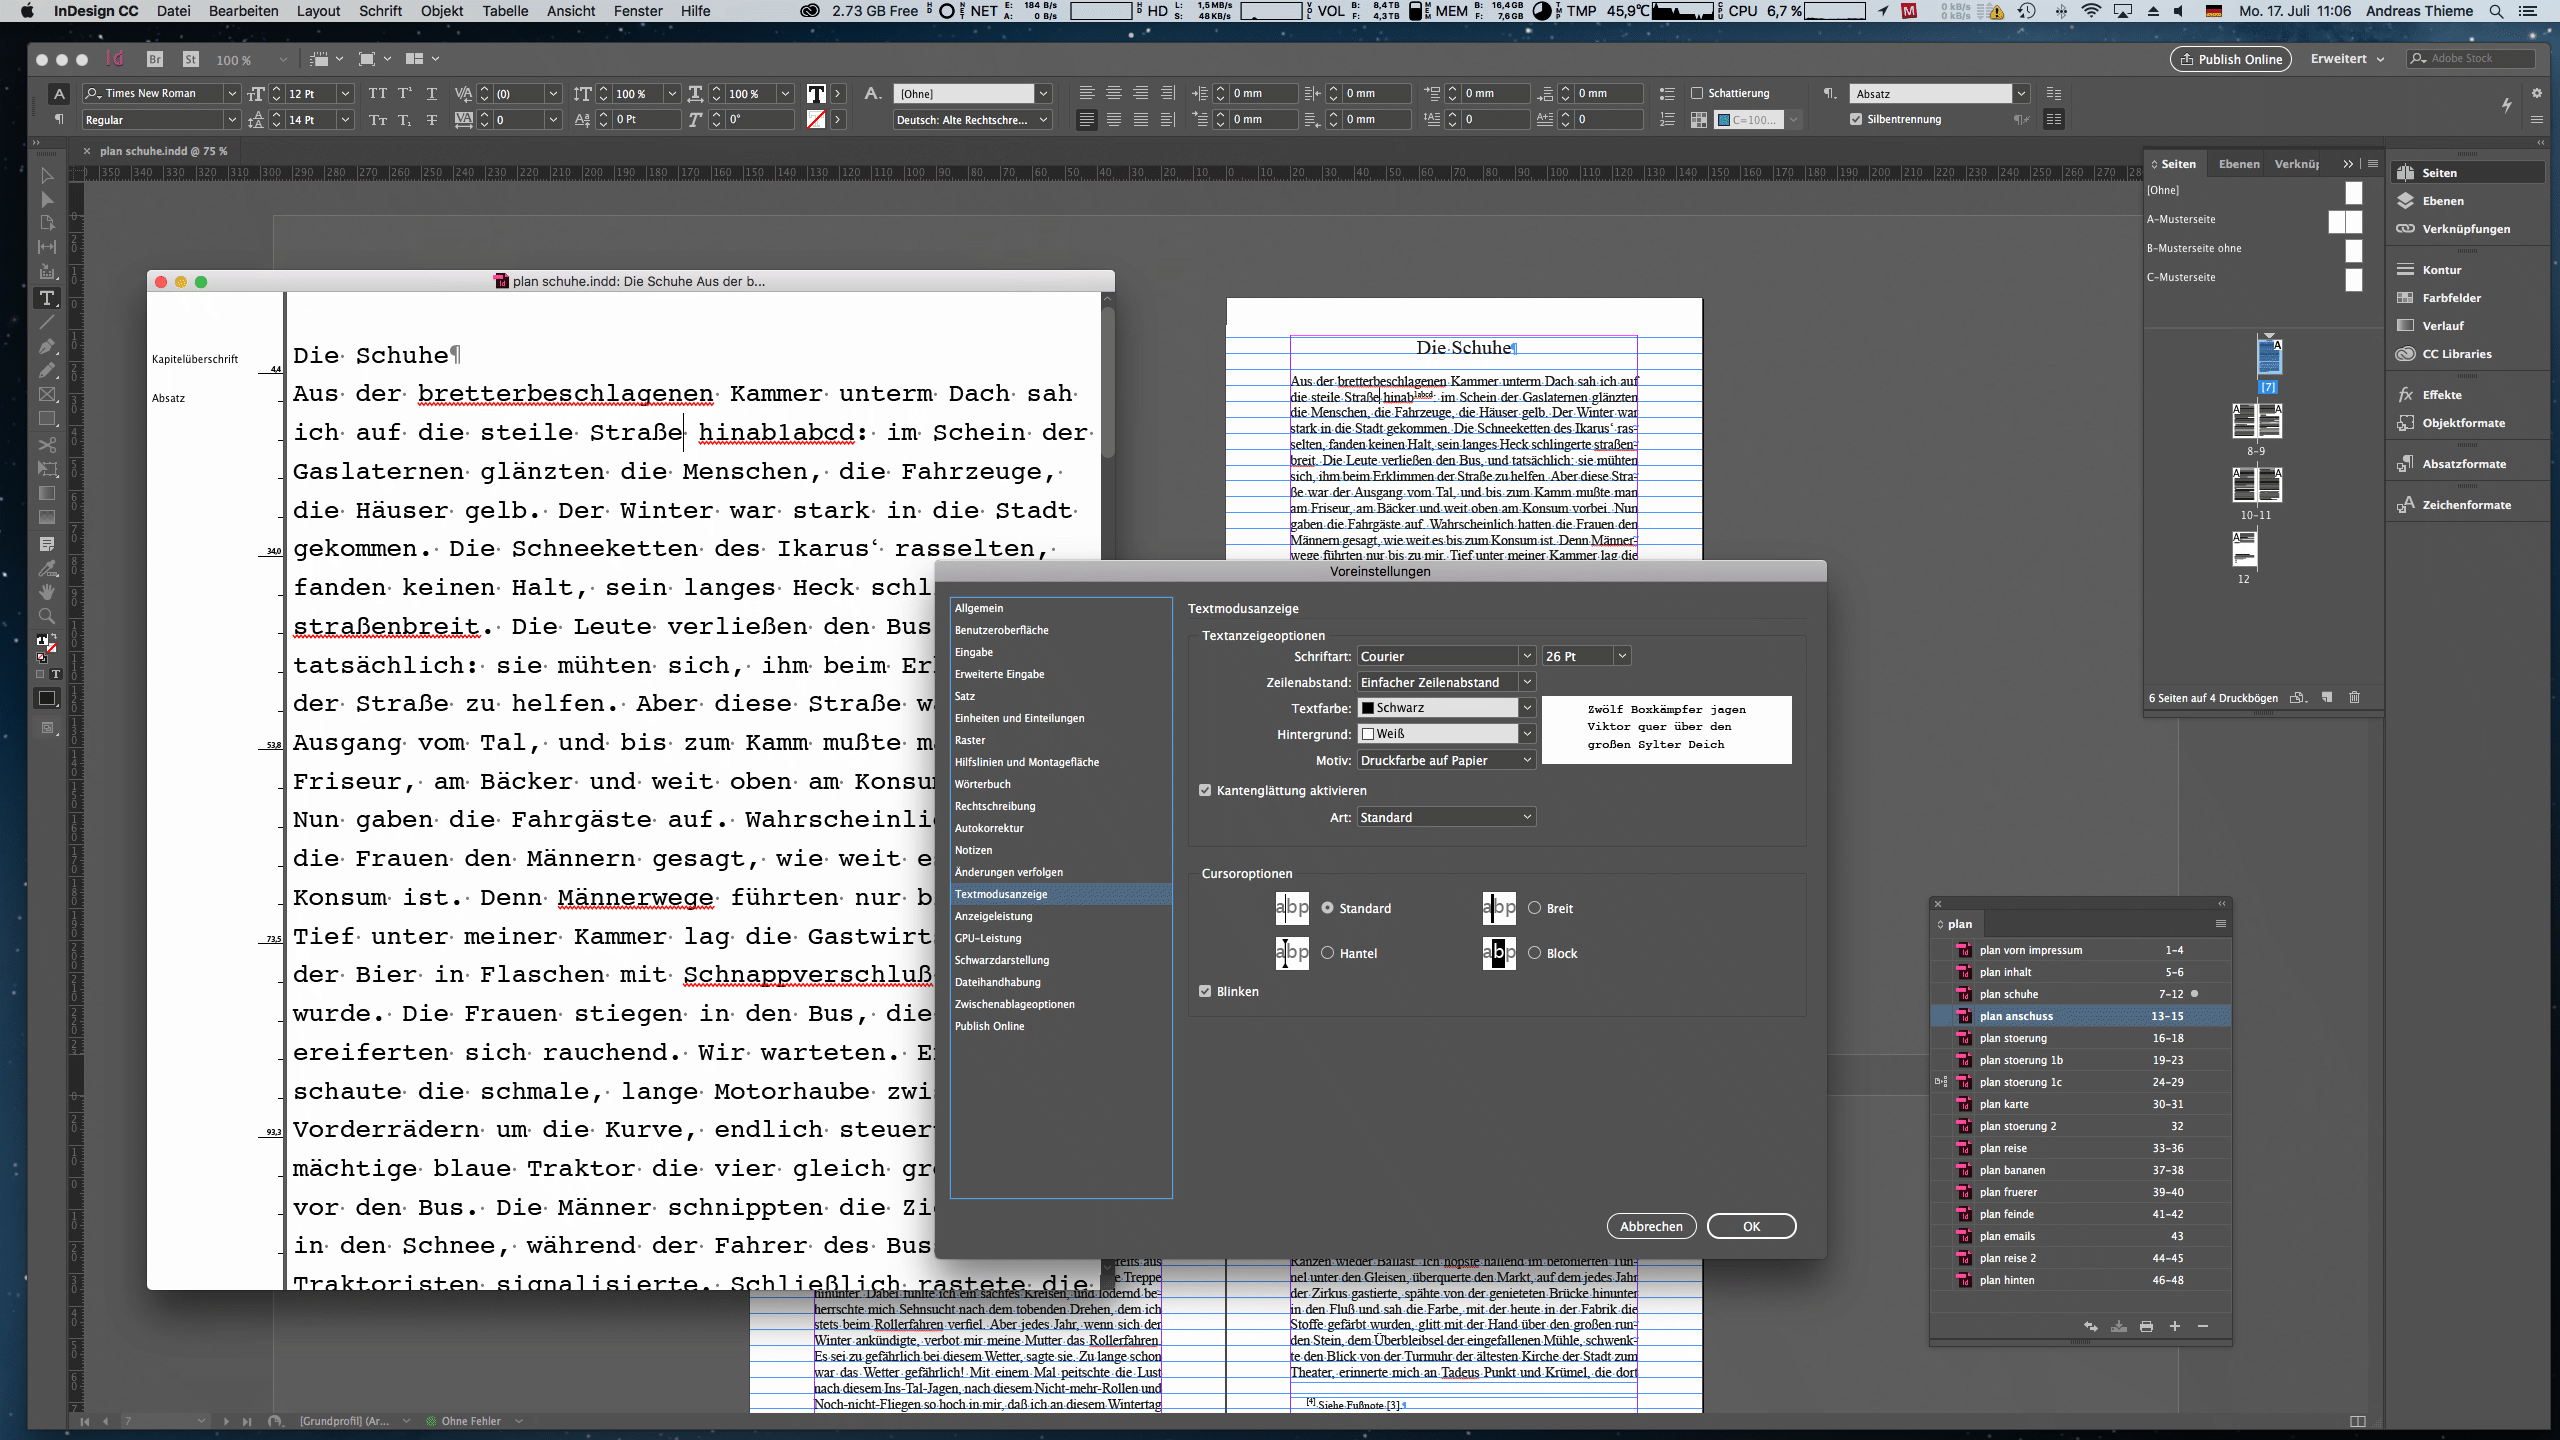Open the Schrift menu

point(380,11)
